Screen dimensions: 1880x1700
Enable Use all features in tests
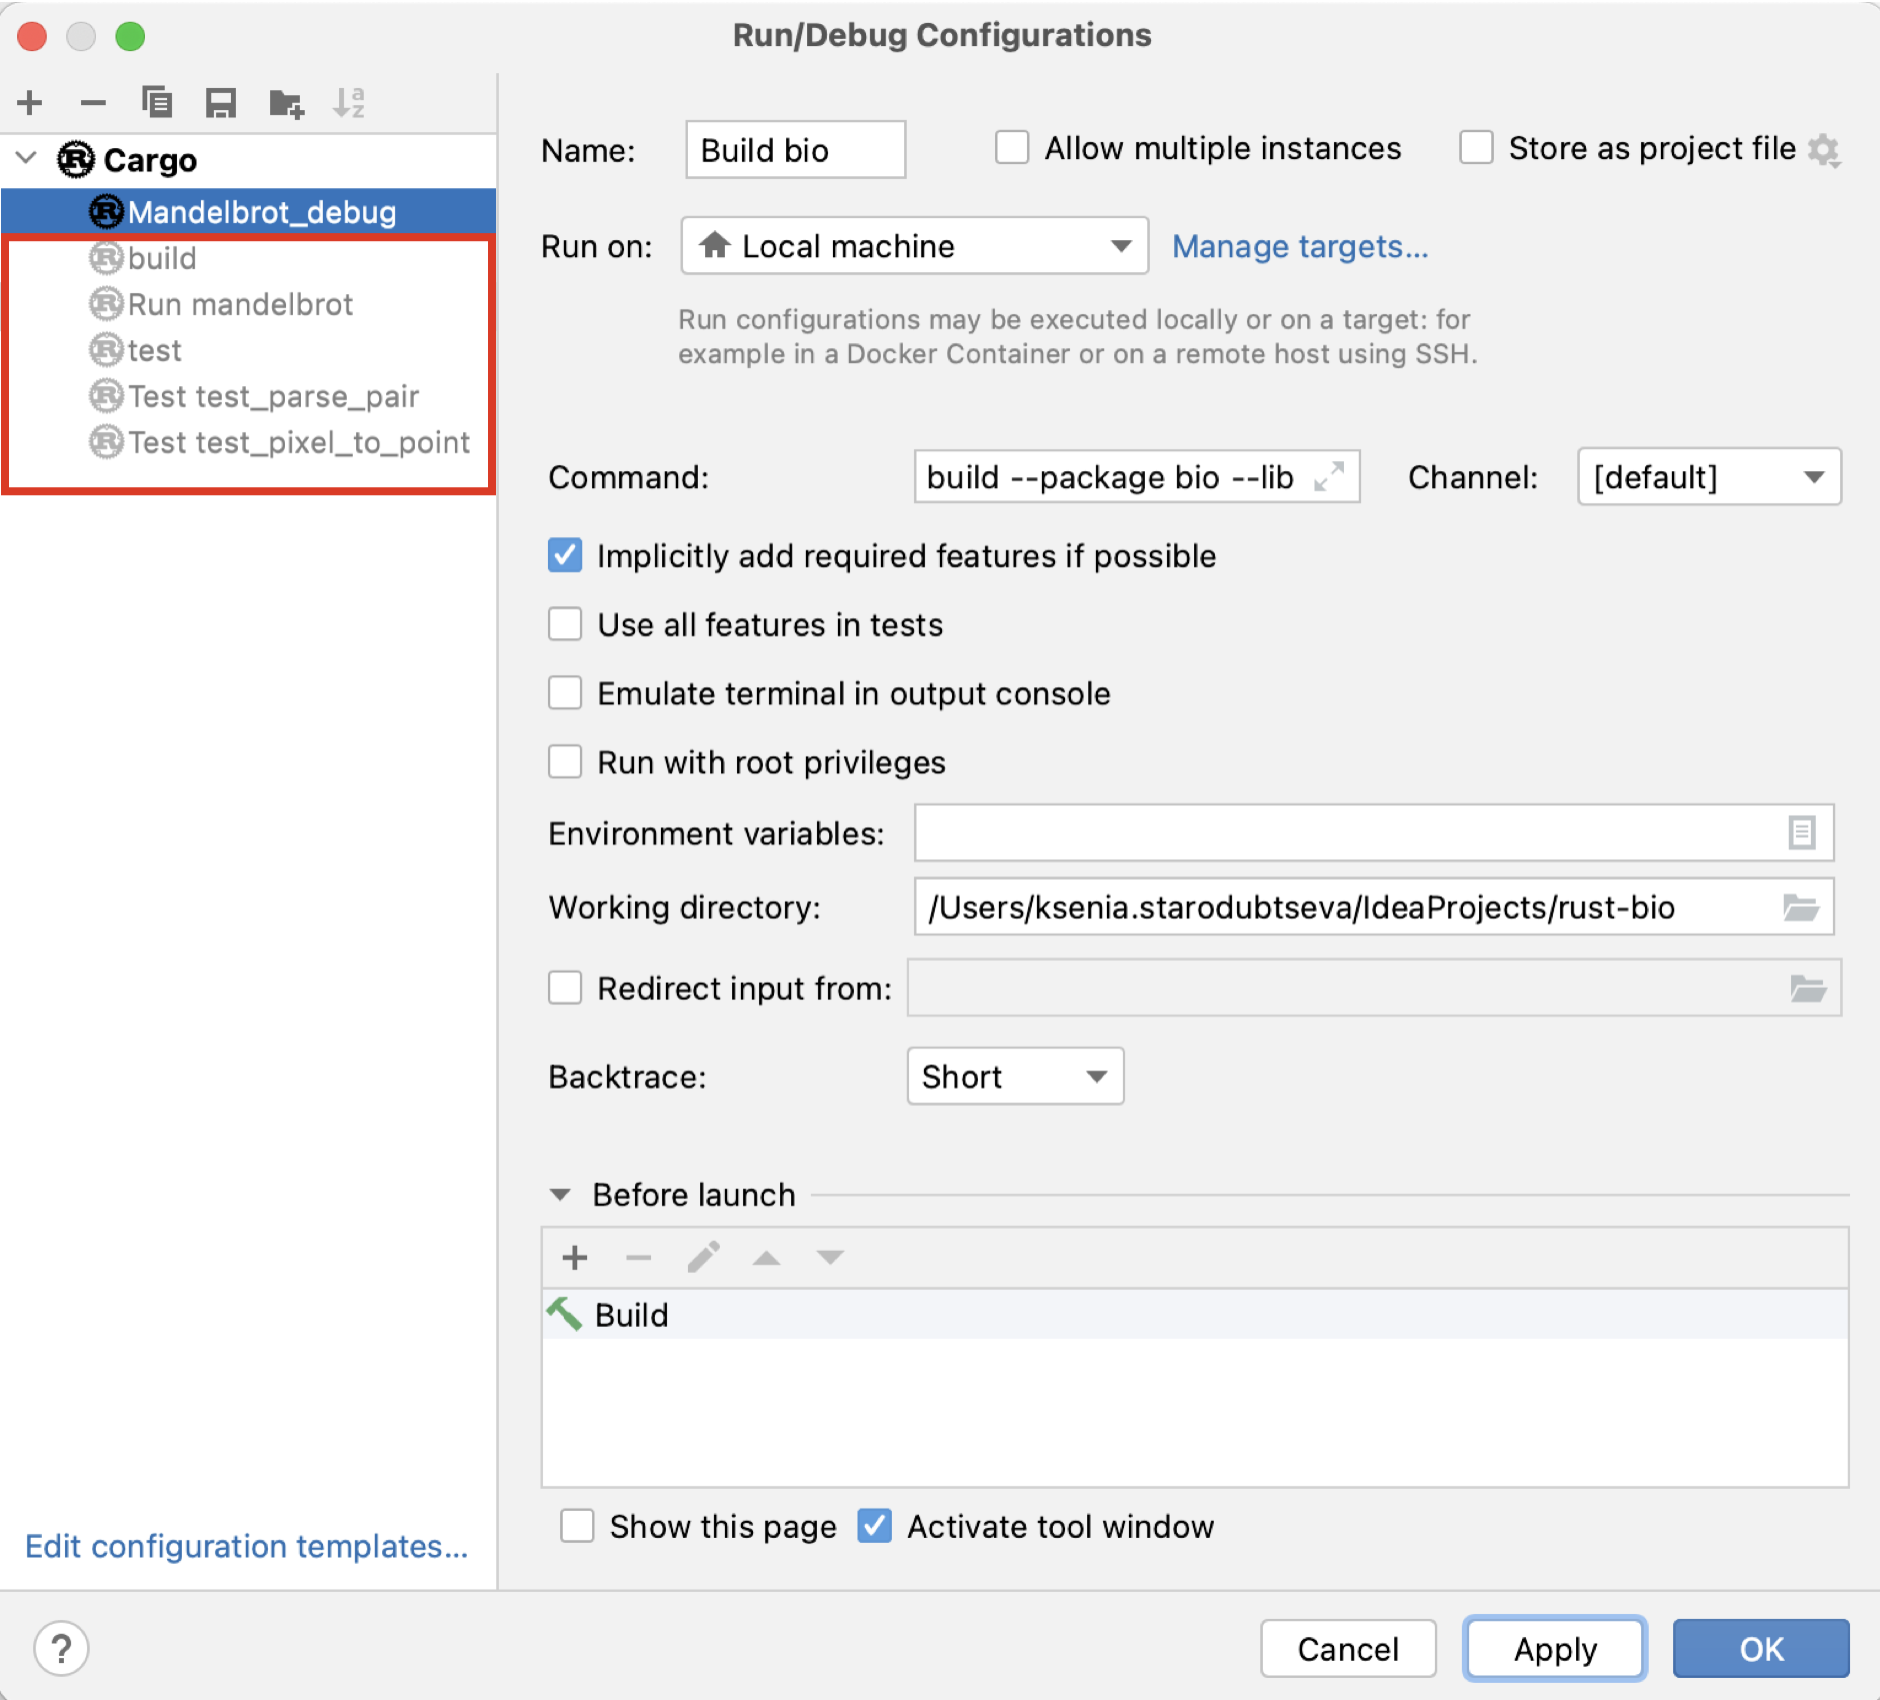(x=564, y=624)
